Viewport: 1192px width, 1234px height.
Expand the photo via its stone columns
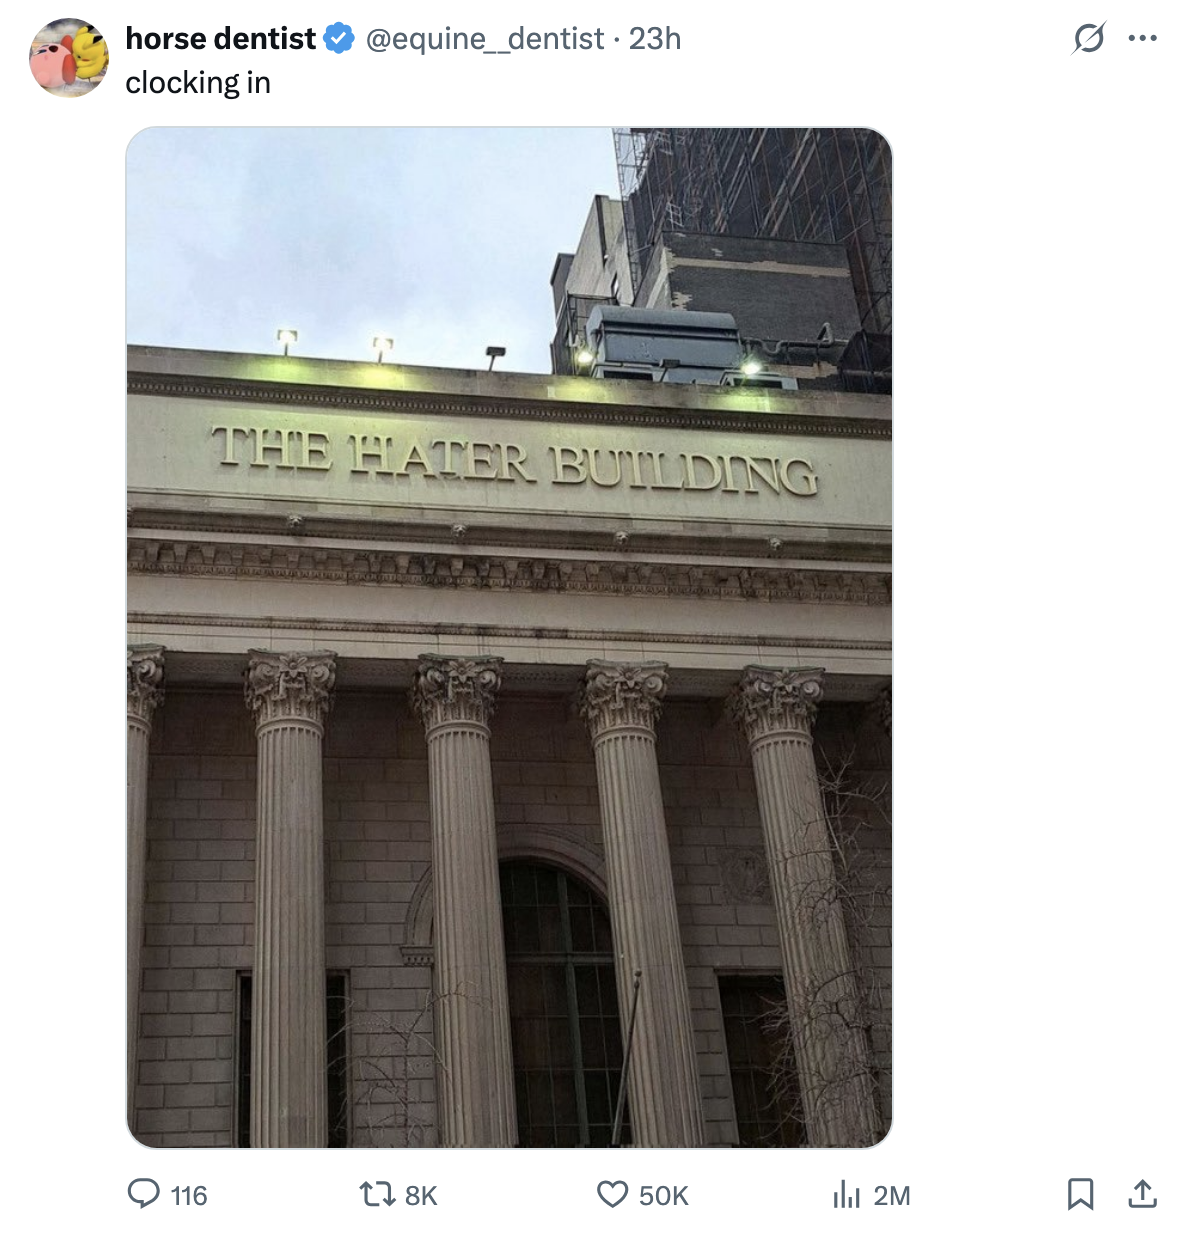click(509, 900)
